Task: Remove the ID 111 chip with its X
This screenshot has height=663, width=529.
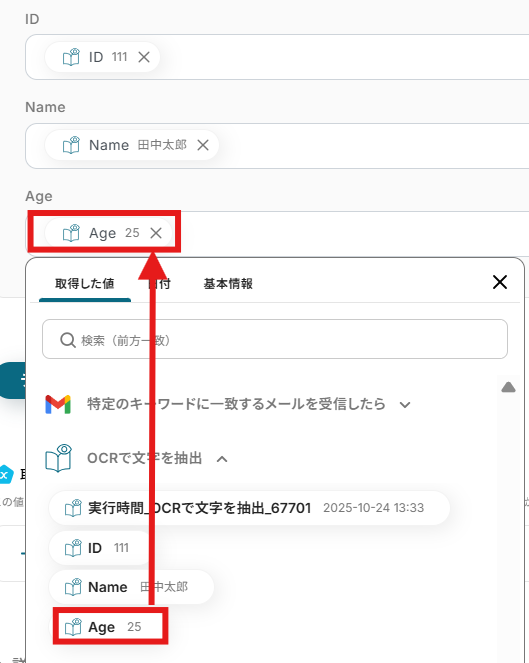Action: (144, 57)
